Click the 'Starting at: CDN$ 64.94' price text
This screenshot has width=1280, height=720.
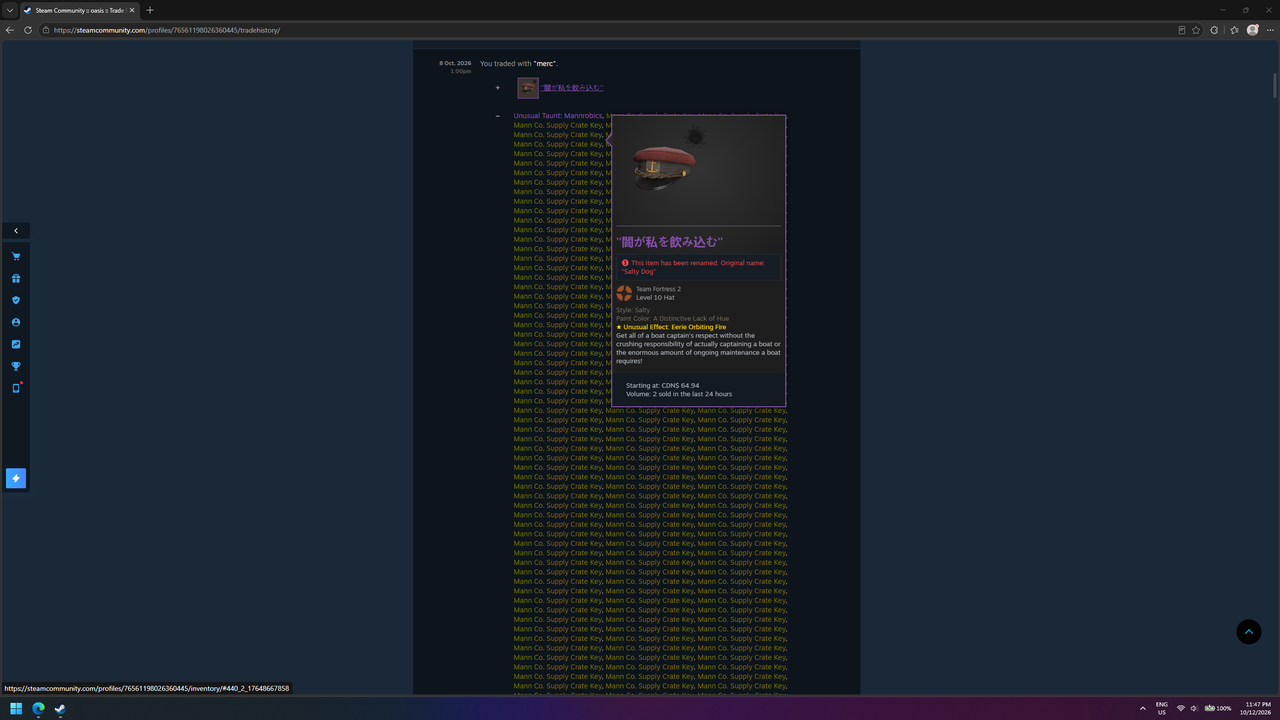(662, 386)
